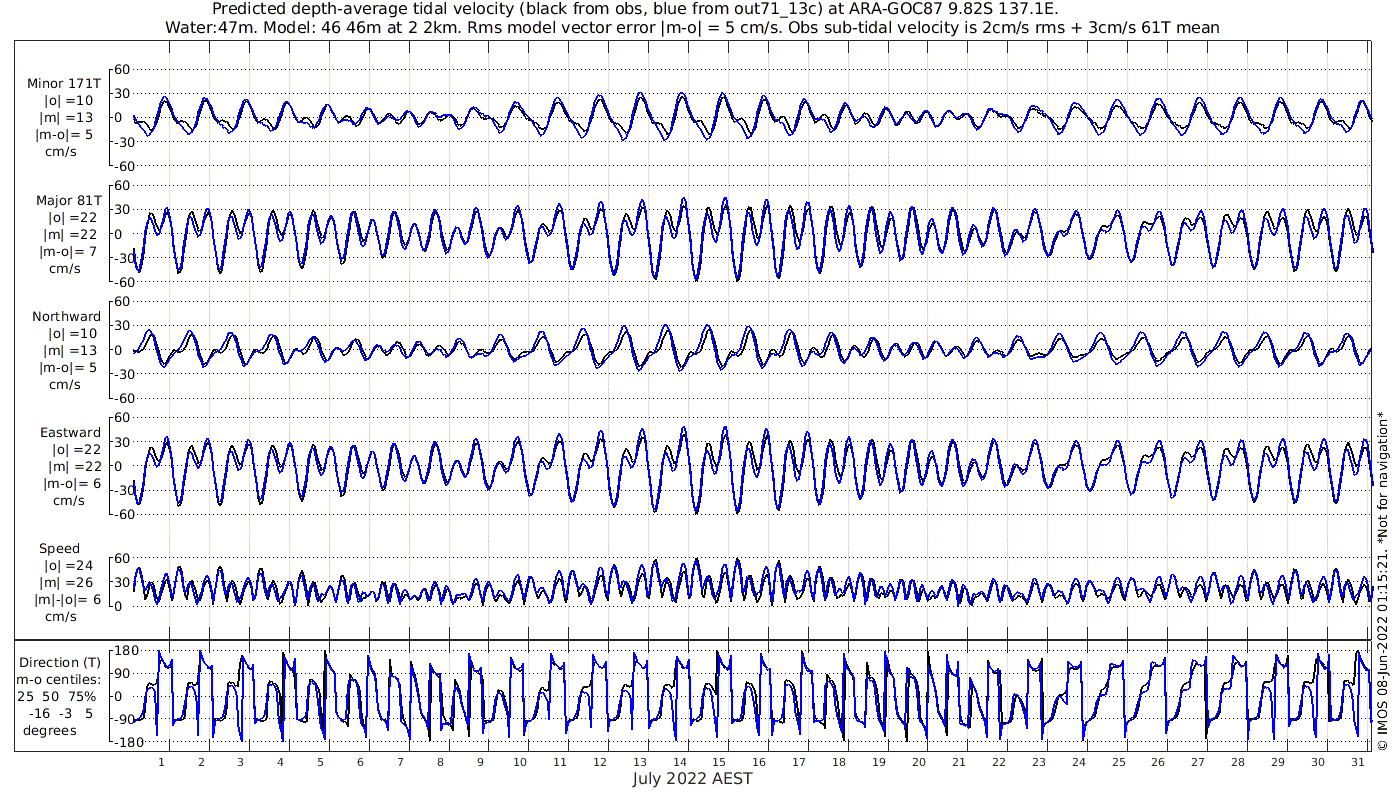Image resolution: width=1400 pixels, height=800 pixels.
Task: Click the 60 tick on Speed axis
Action: (x=123, y=558)
